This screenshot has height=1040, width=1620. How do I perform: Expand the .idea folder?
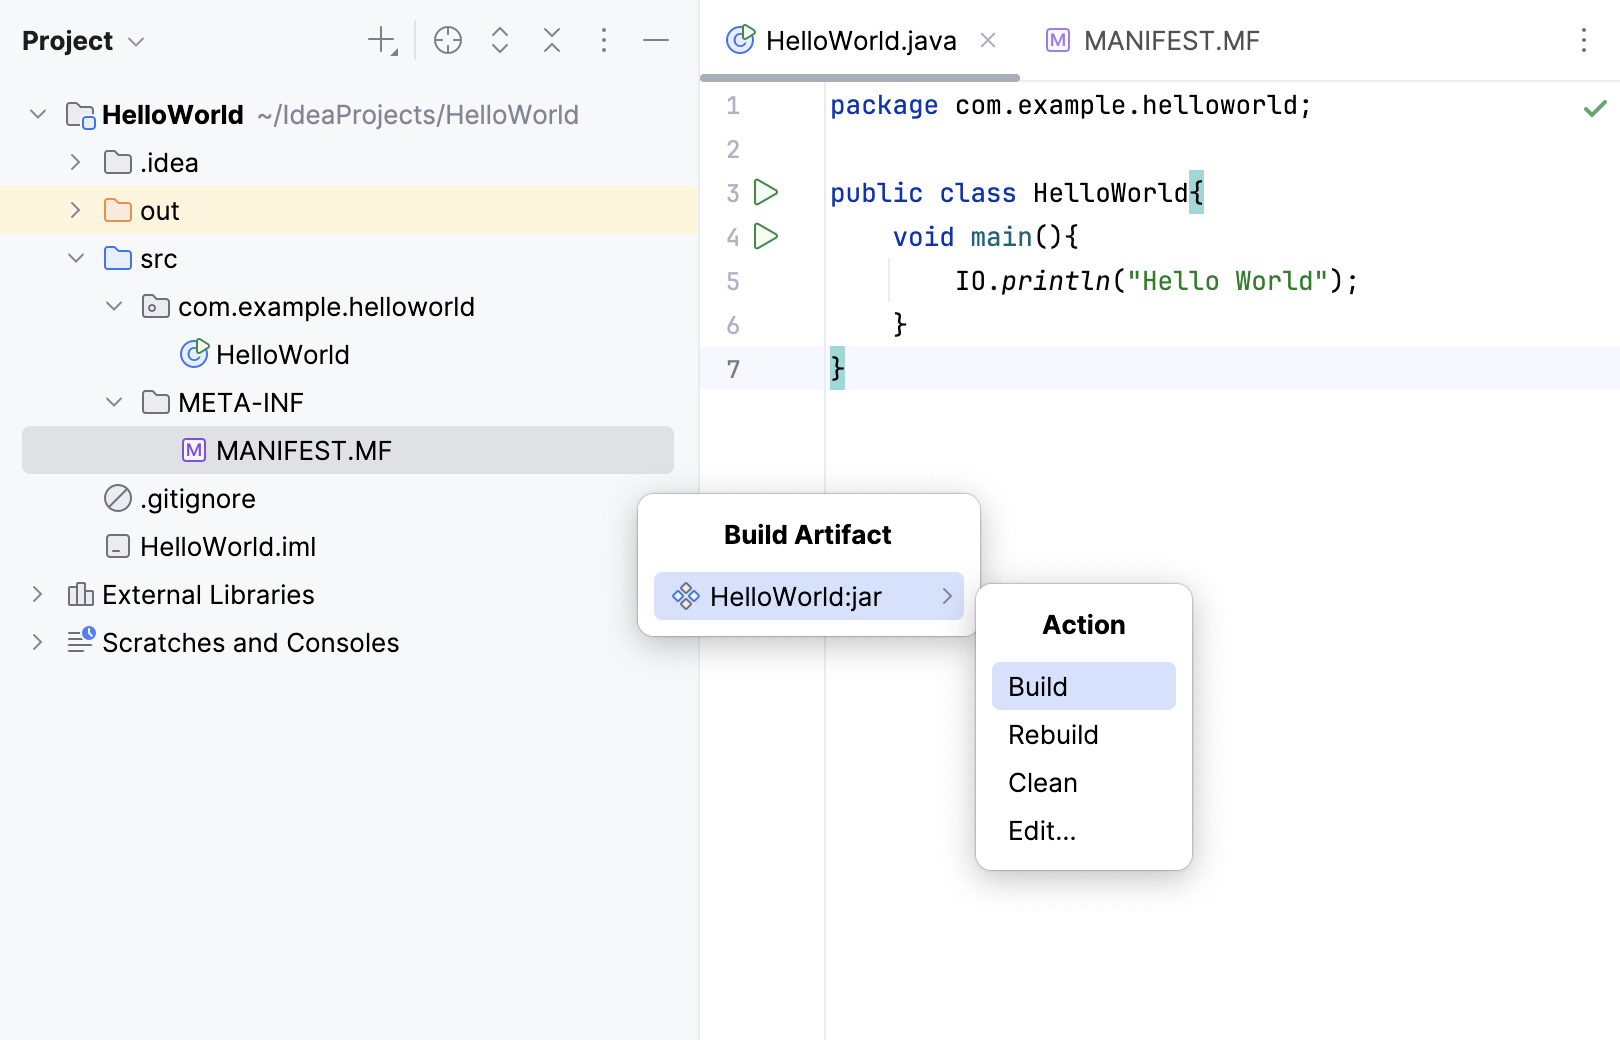pos(76,162)
